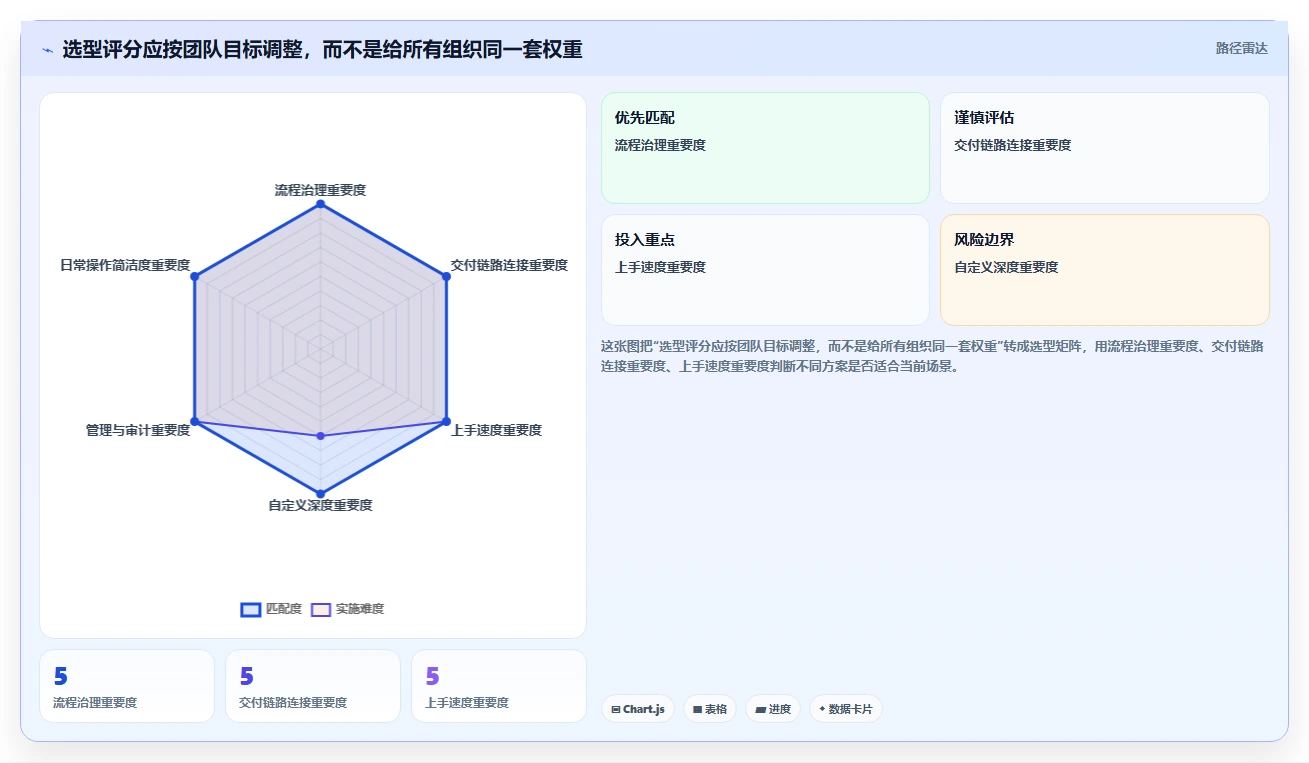Click the 上手速度重要度 radar axis label
Screen dimensions: 1309x763
[496, 430]
